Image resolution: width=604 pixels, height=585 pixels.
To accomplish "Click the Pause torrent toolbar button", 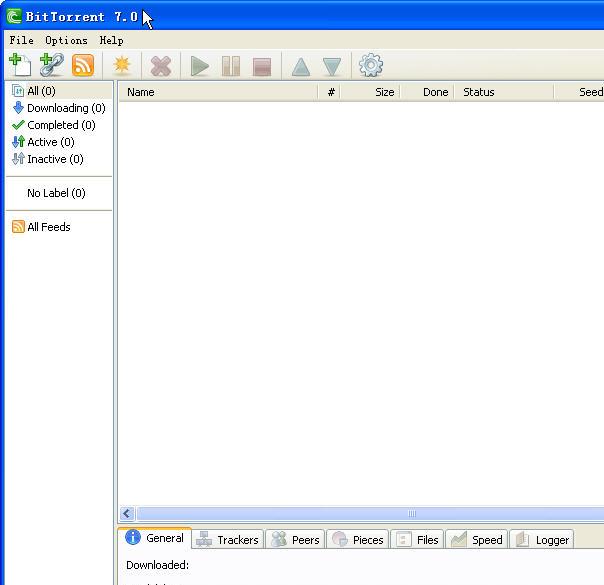I will [231, 66].
